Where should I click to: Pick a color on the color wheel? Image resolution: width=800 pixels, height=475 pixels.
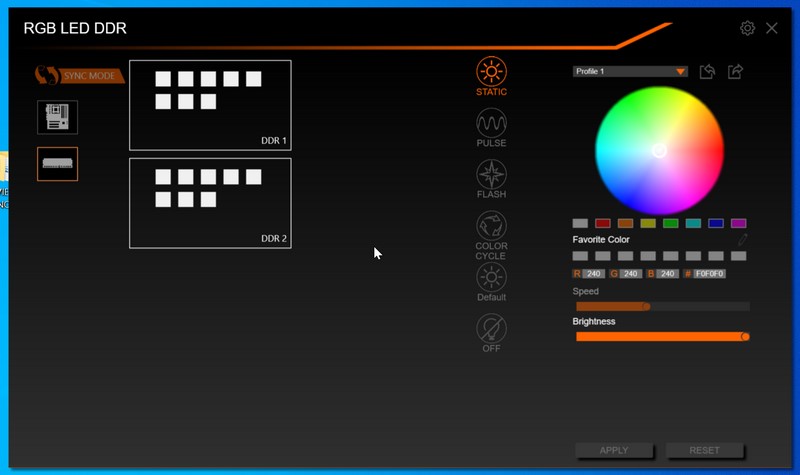659,151
